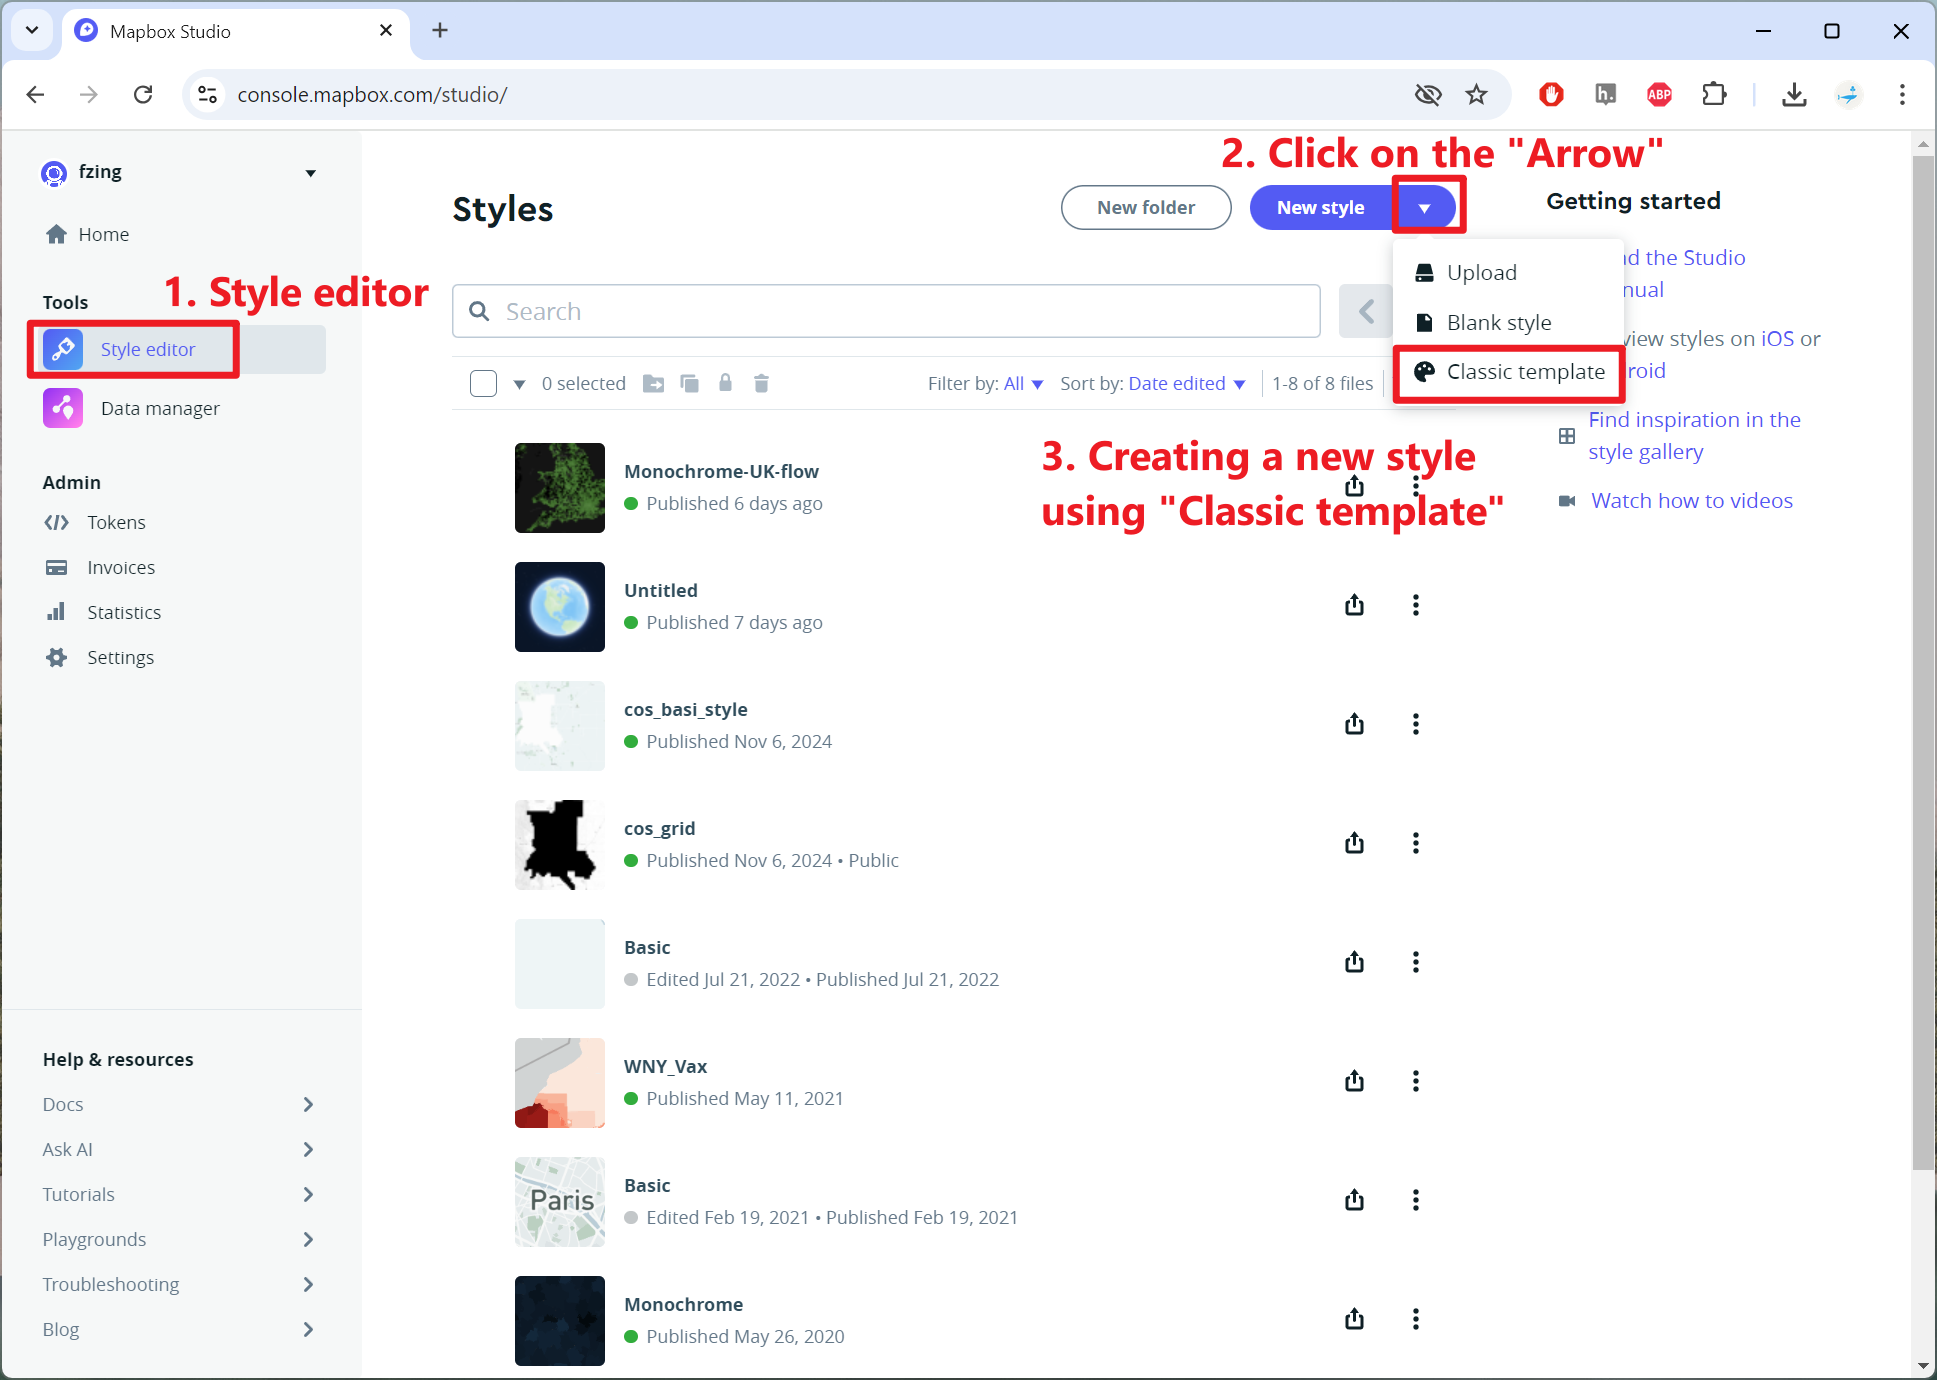Go to previous page of files
The height and width of the screenshot is (1380, 1937).
pyautogui.click(x=1366, y=311)
